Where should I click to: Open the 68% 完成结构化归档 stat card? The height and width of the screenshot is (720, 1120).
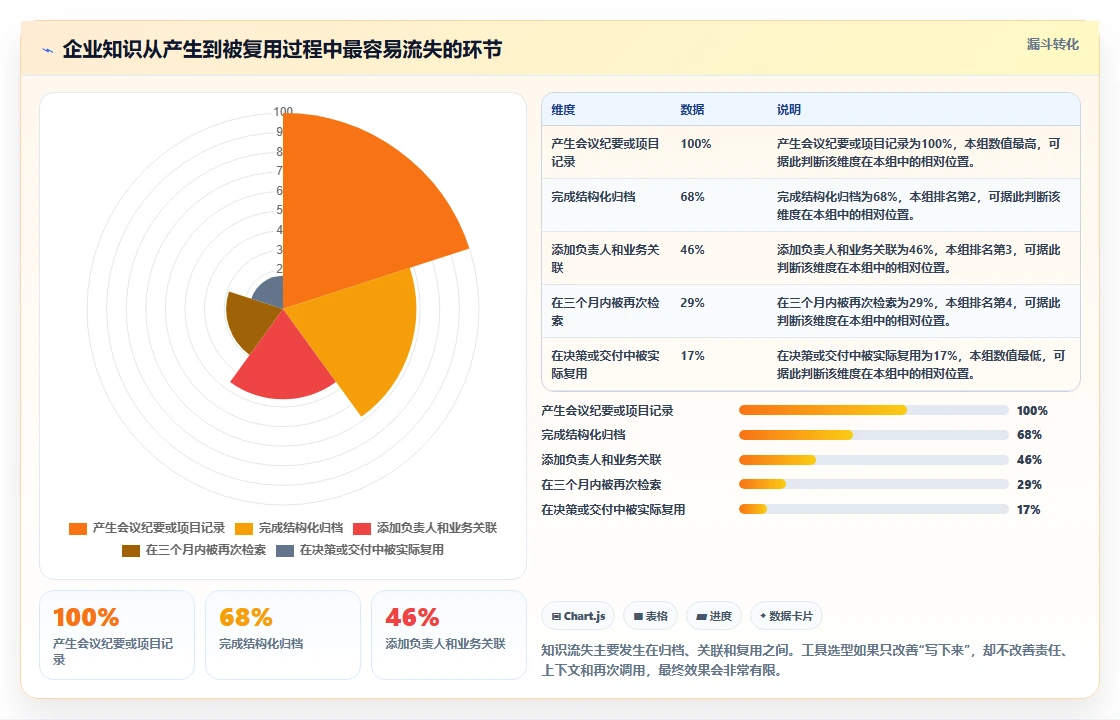(283, 635)
